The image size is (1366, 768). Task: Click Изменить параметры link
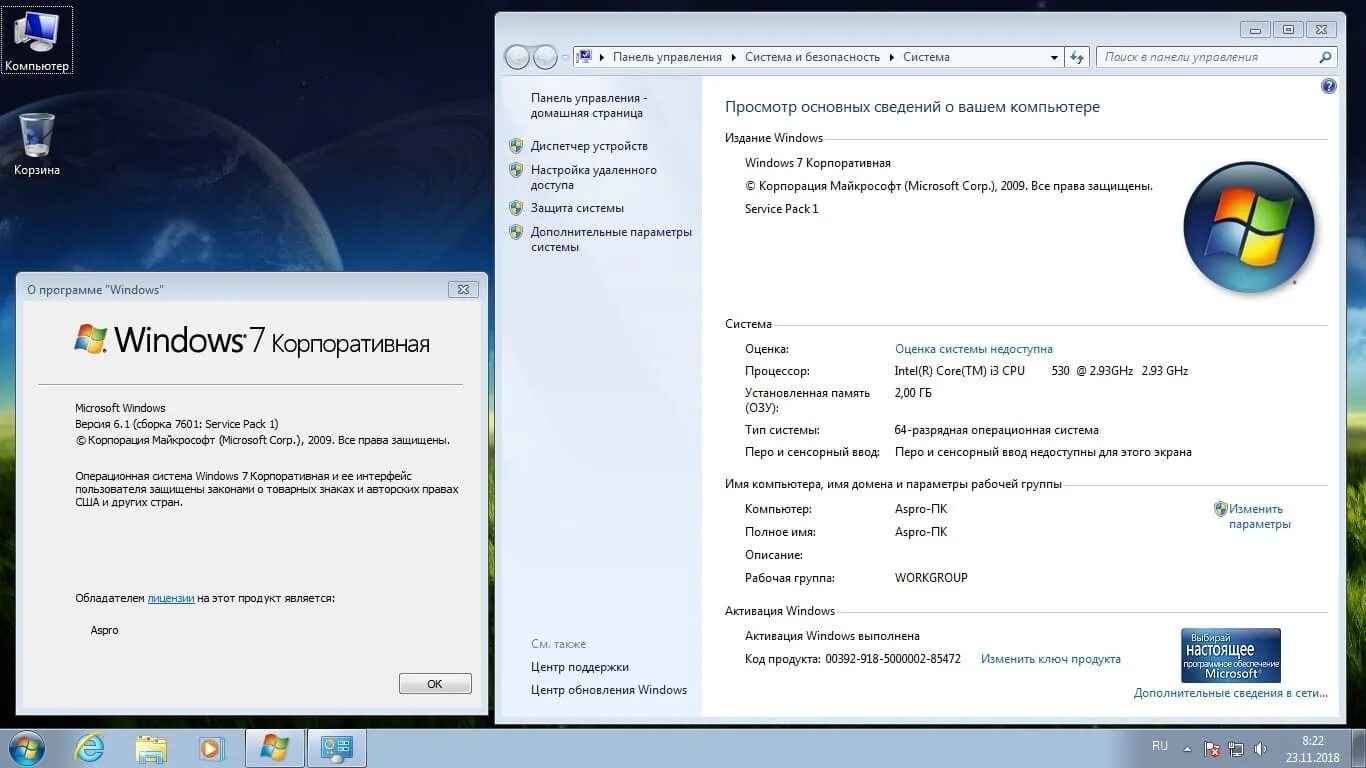click(x=1260, y=516)
